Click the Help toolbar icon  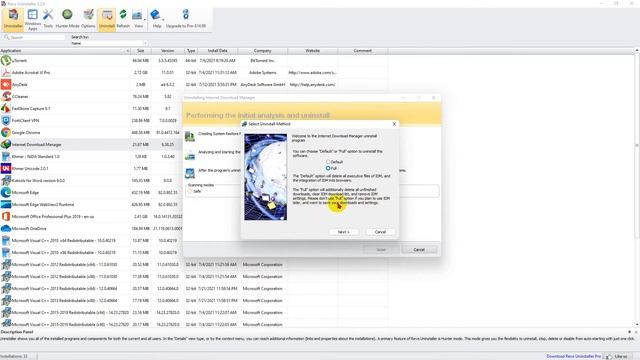pyautogui.click(x=156, y=19)
